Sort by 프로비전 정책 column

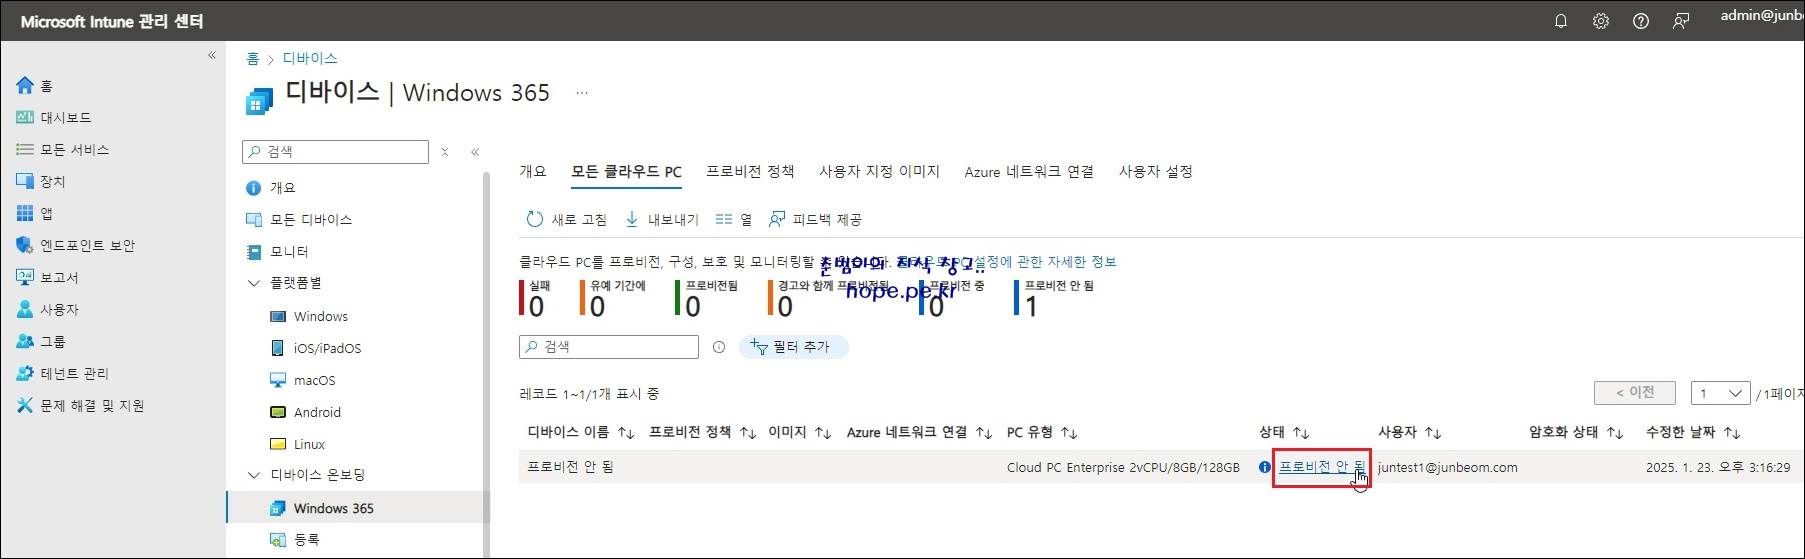pos(703,433)
